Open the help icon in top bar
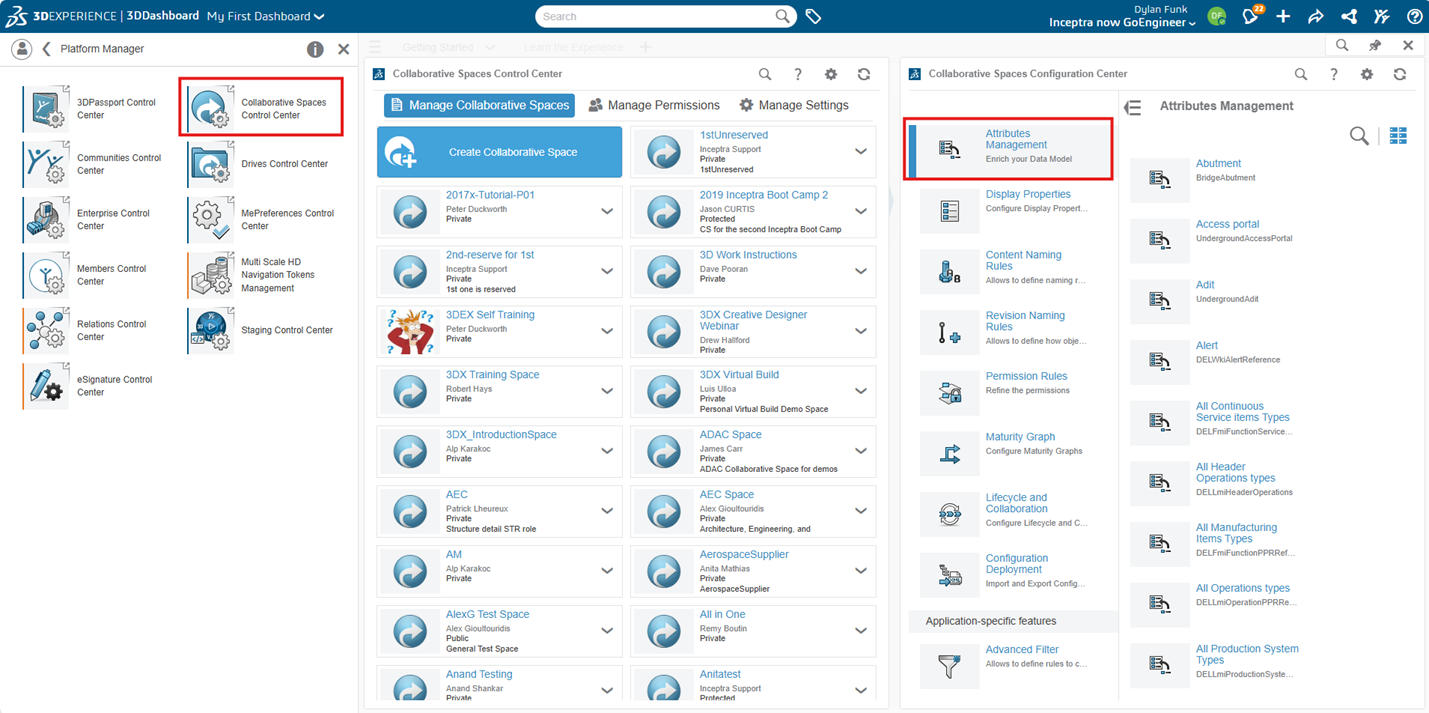 (x=1414, y=16)
